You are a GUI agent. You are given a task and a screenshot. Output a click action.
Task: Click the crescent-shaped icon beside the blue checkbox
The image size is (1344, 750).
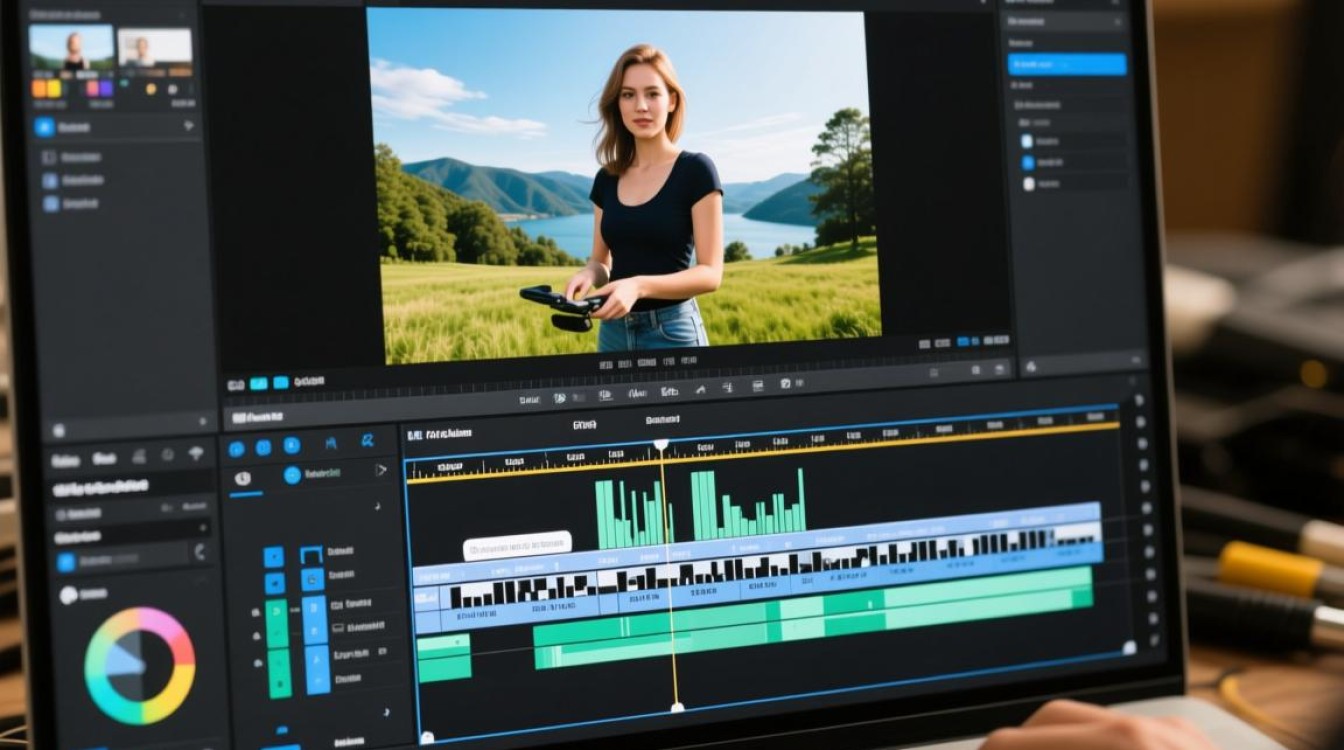[200, 551]
